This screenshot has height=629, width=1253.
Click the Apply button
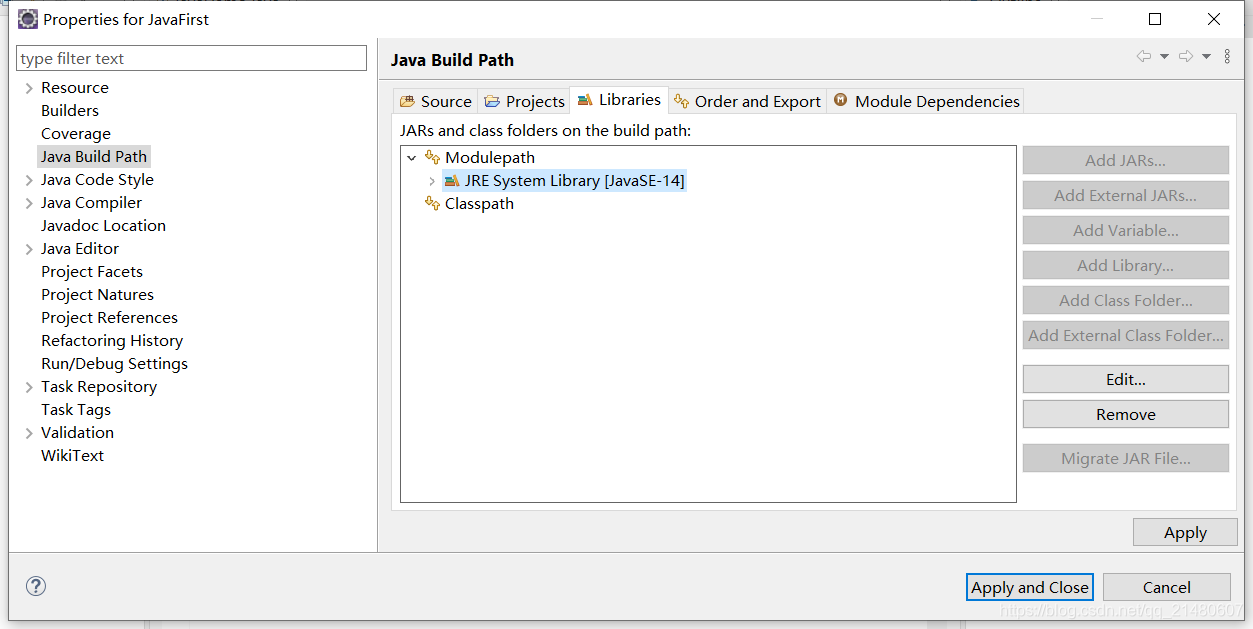(x=1185, y=532)
